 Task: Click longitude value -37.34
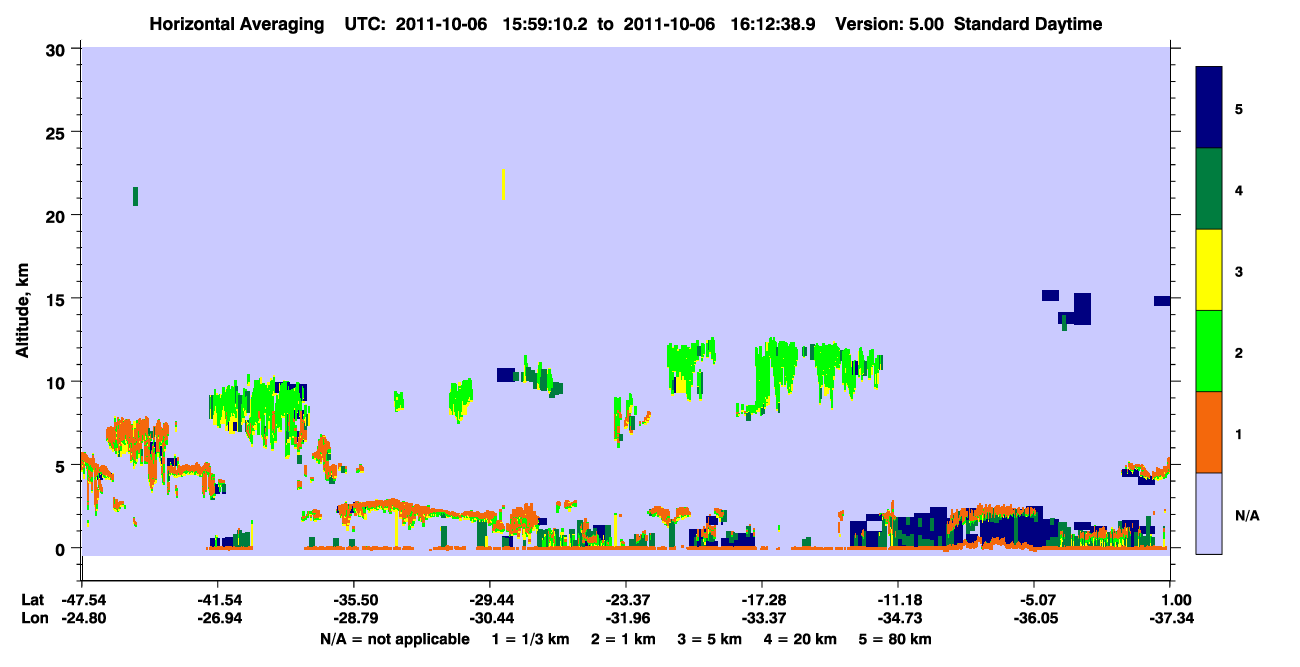click(1171, 619)
